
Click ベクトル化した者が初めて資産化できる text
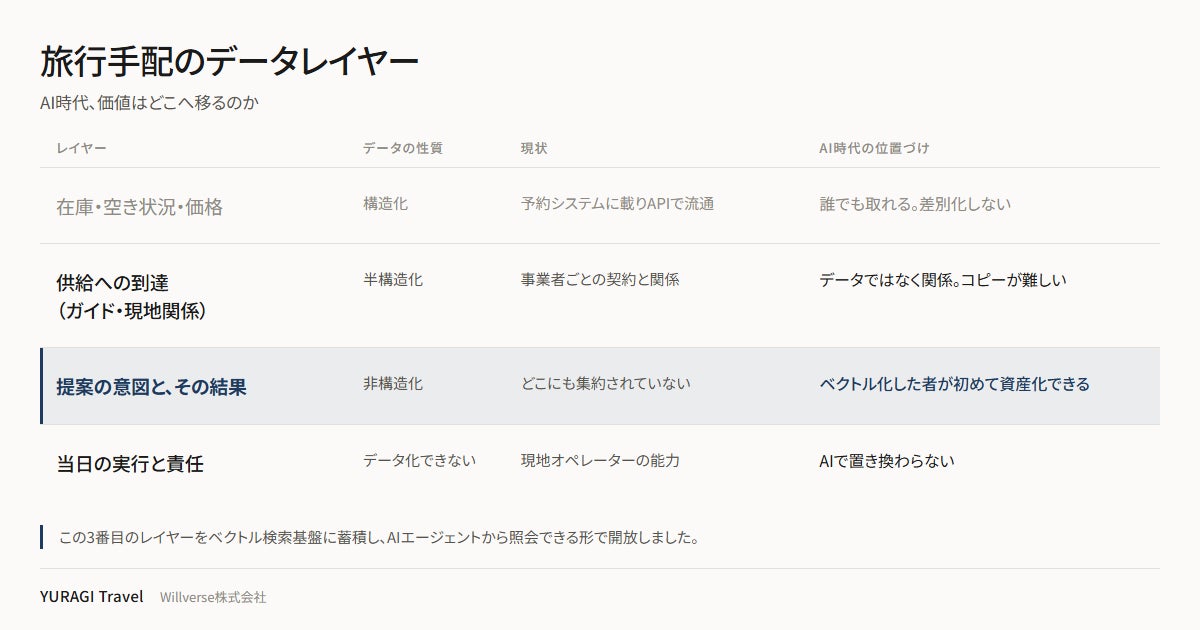coord(954,383)
